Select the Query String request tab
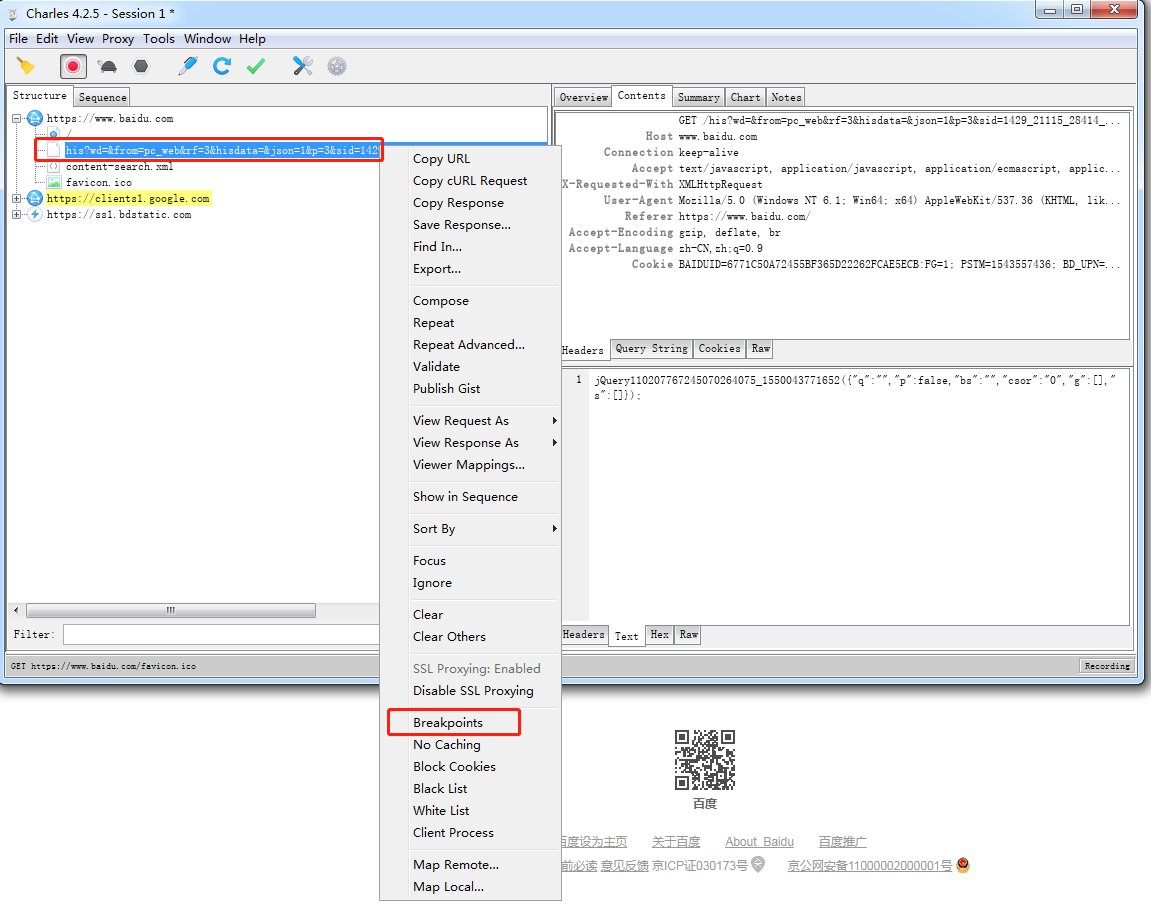The height and width of the screenshot is (906, 1151). [x=651, y=349]
